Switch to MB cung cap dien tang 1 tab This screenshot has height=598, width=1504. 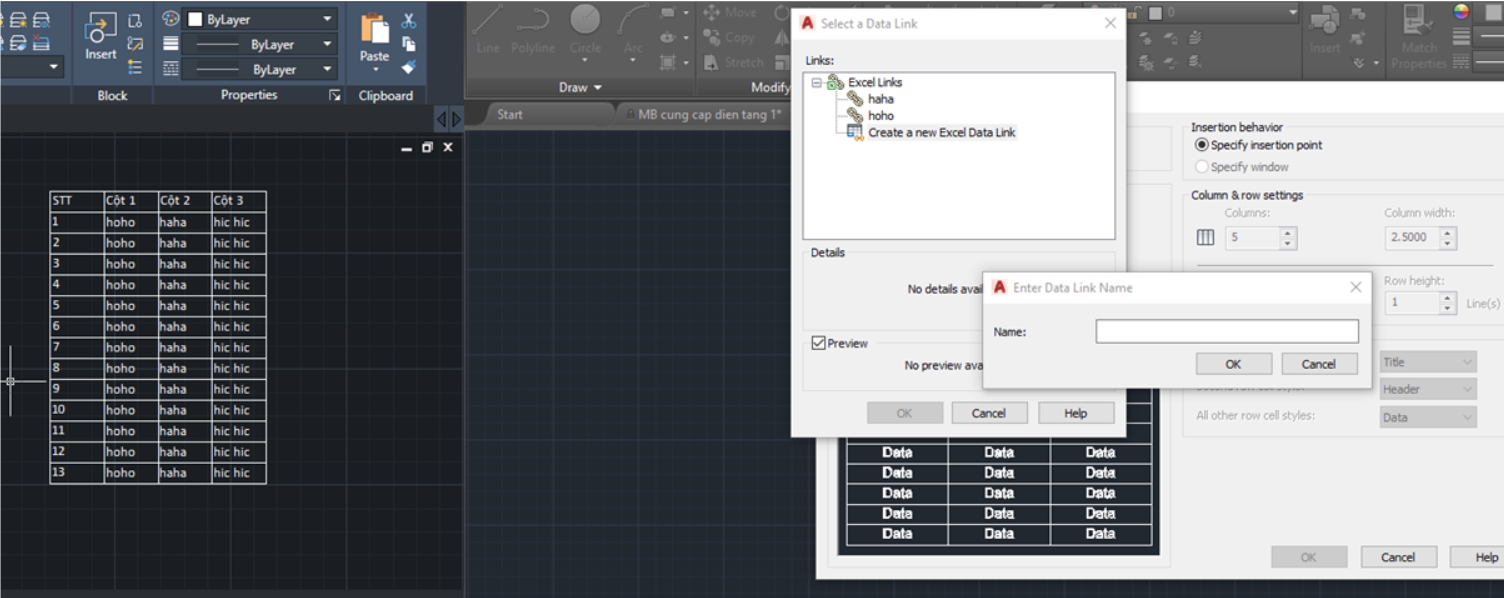coord(709,114)
